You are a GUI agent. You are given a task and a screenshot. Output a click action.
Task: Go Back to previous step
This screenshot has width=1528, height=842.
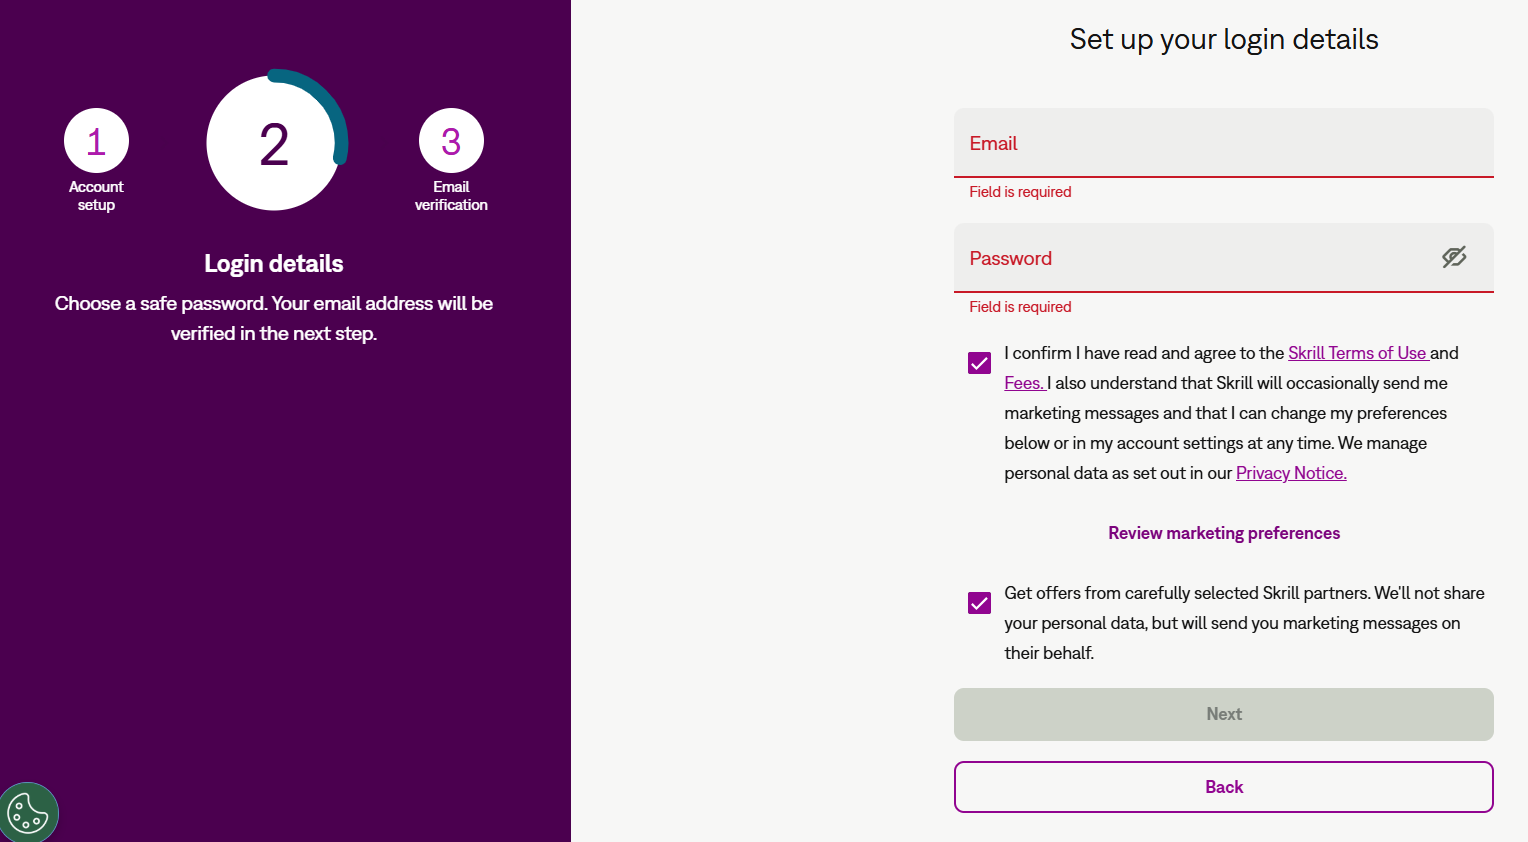coord(1224,787)
